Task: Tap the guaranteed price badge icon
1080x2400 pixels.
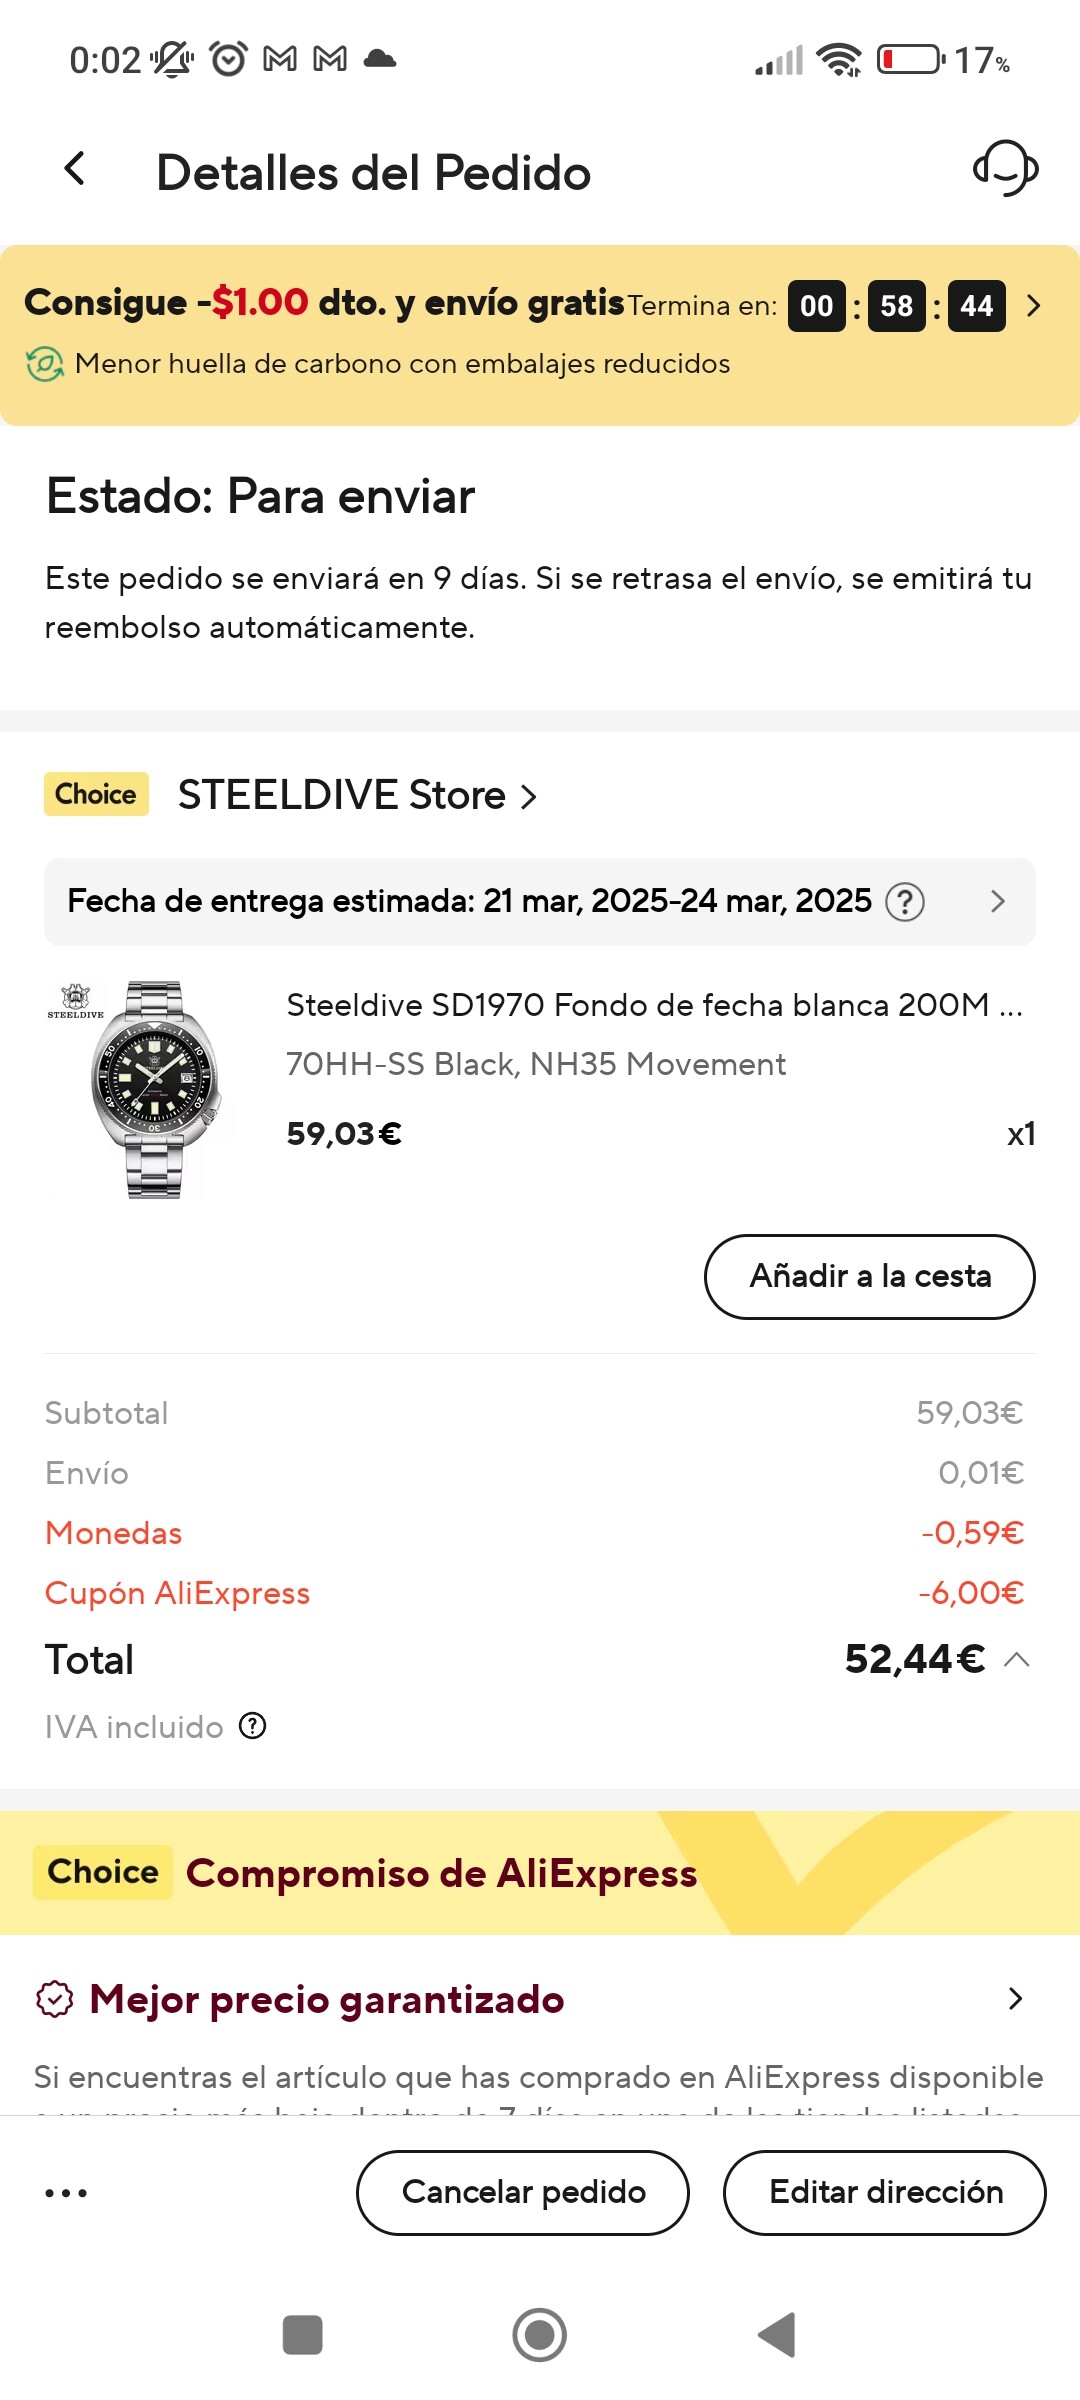Action: point(54,1999)
